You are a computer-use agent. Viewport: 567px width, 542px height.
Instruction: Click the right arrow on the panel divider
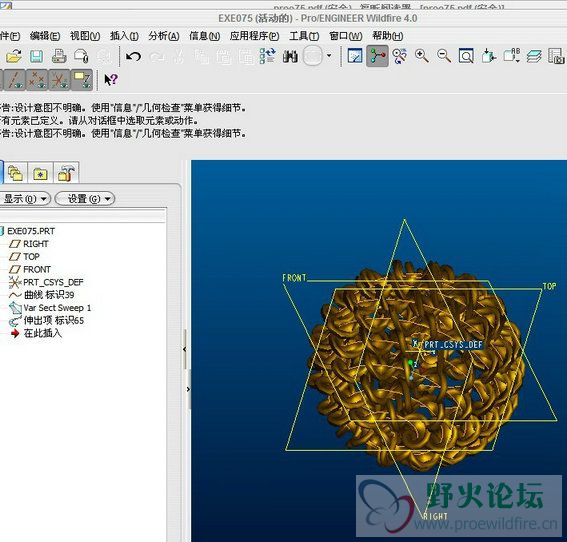click(x=188, y=389)
